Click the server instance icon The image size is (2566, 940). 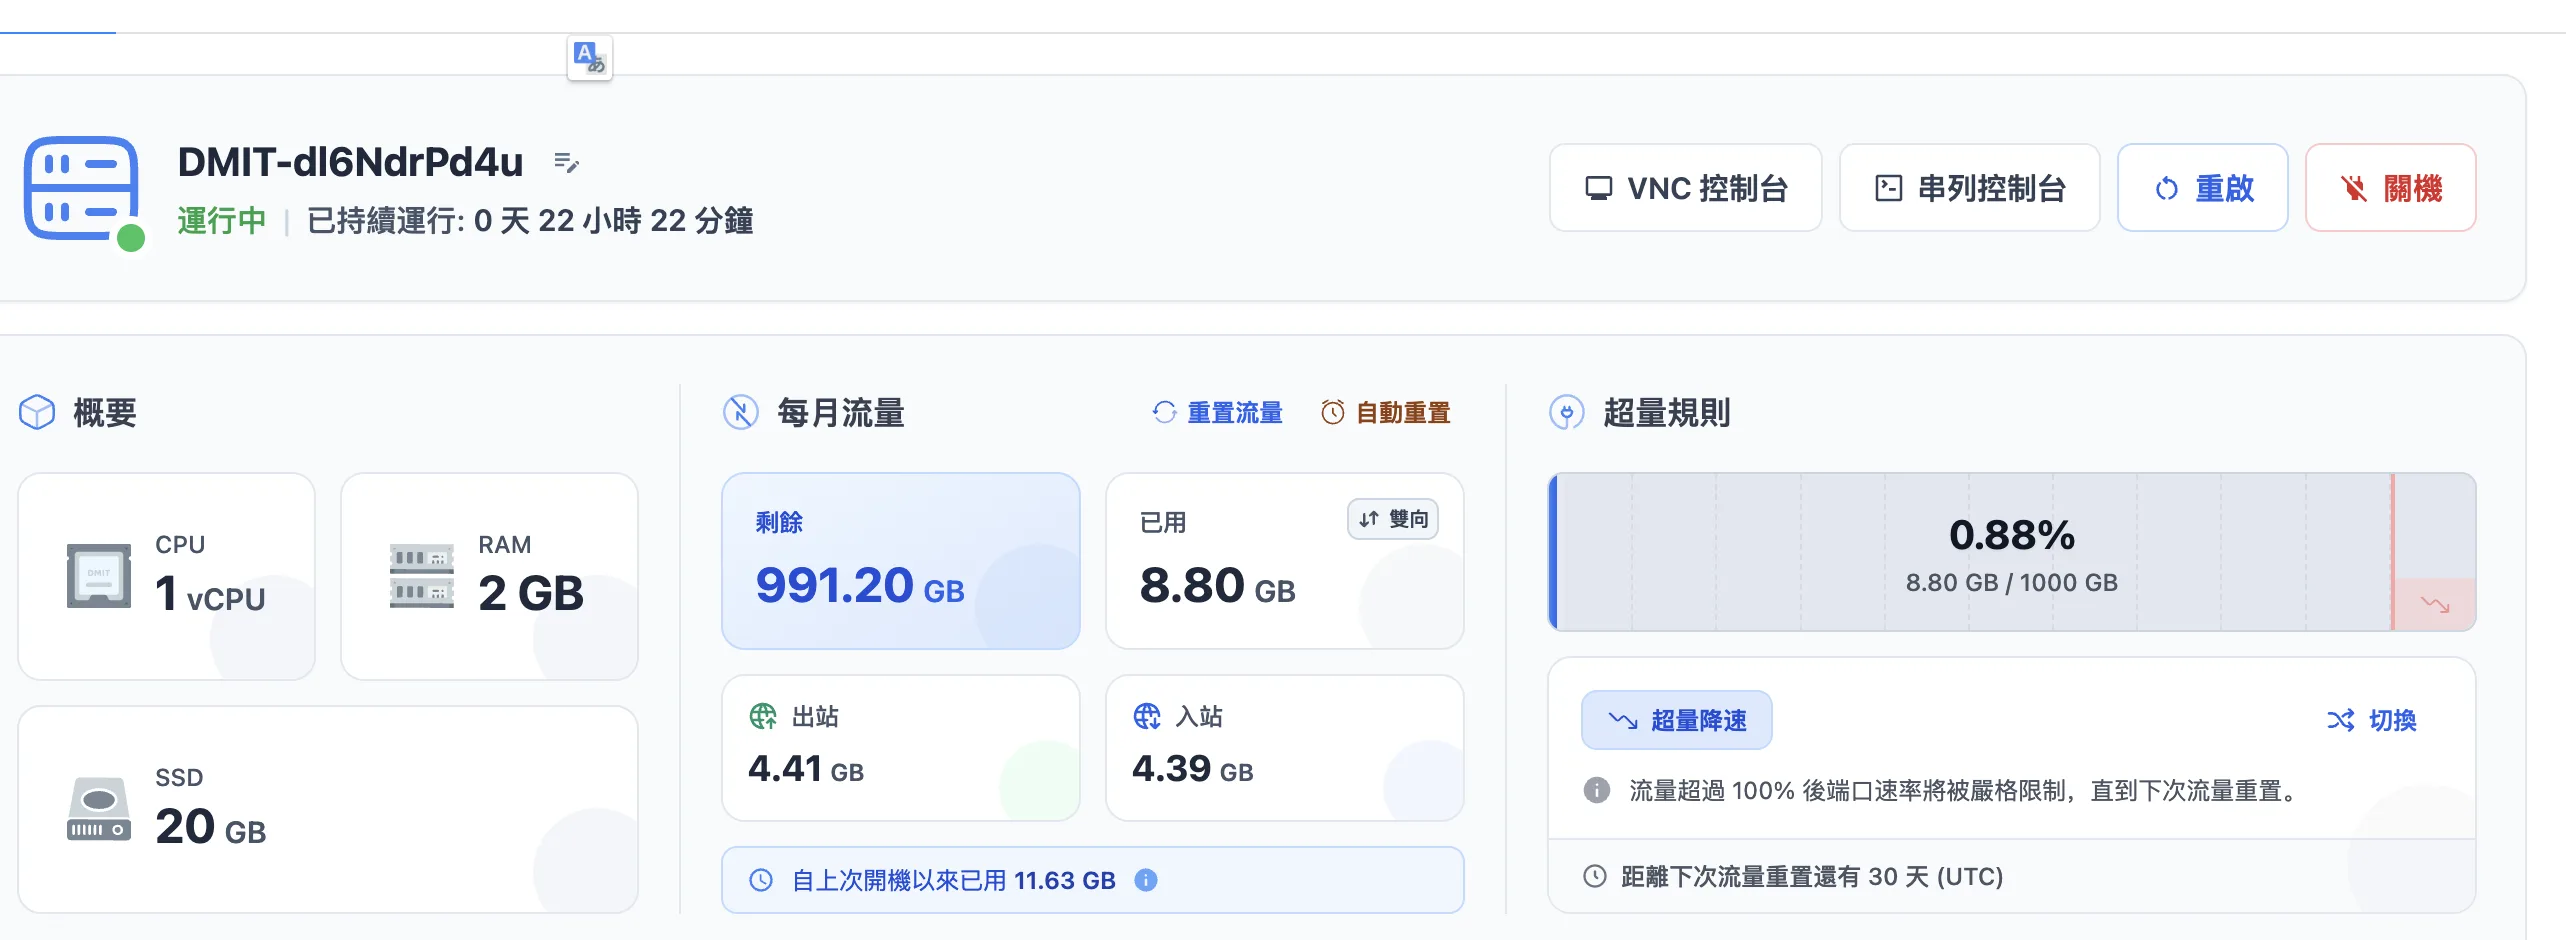coord(81,188)
